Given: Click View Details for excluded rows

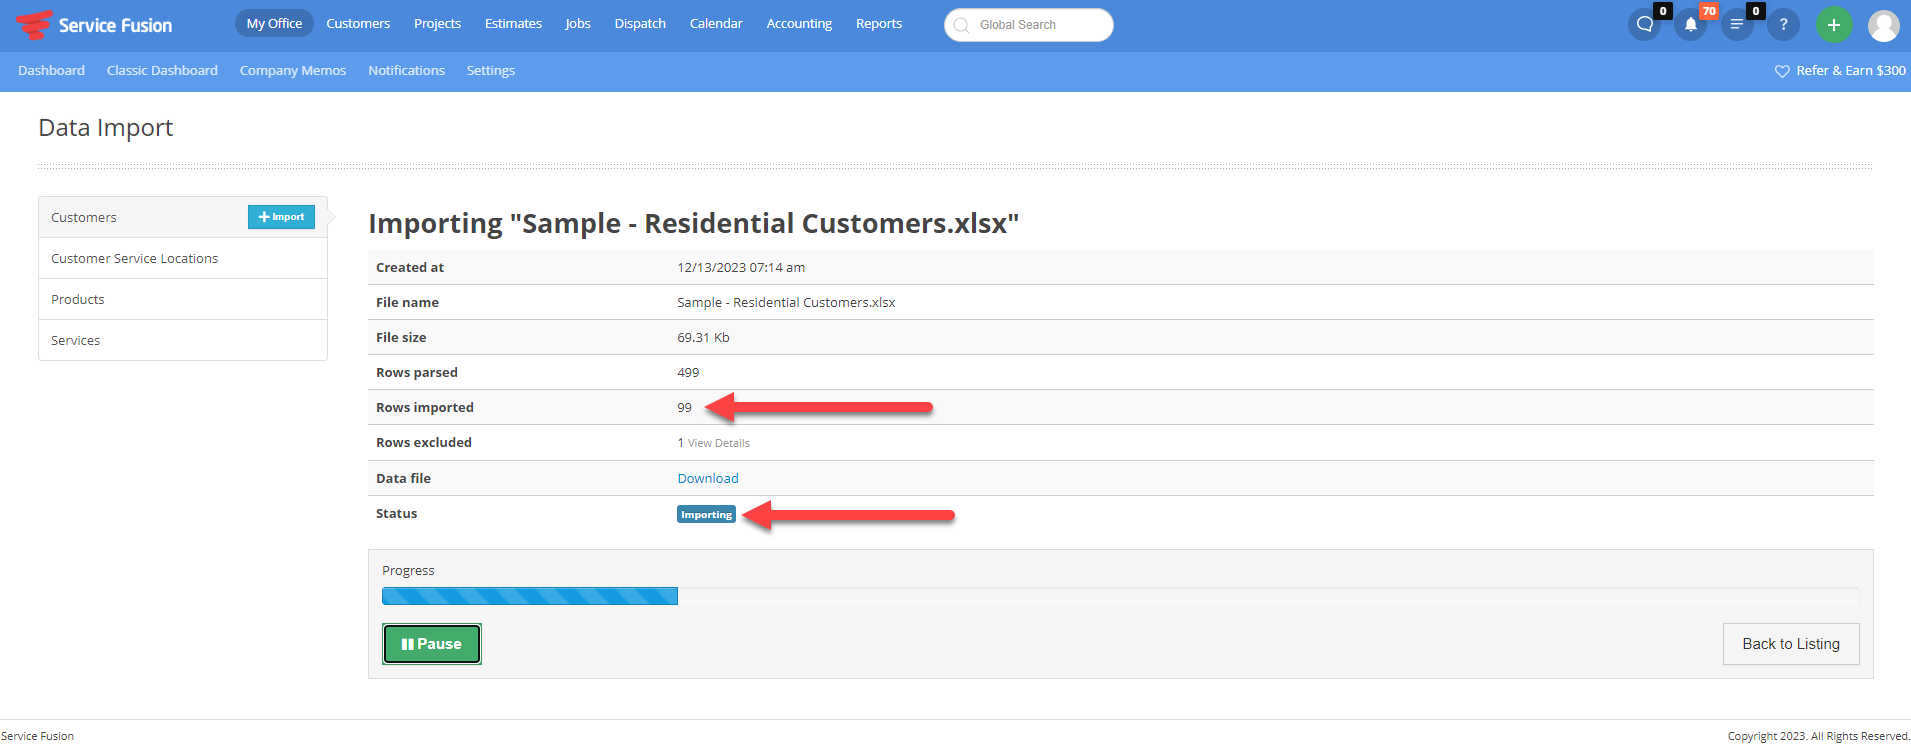Looking at the screenshot, I should point(719,443).
